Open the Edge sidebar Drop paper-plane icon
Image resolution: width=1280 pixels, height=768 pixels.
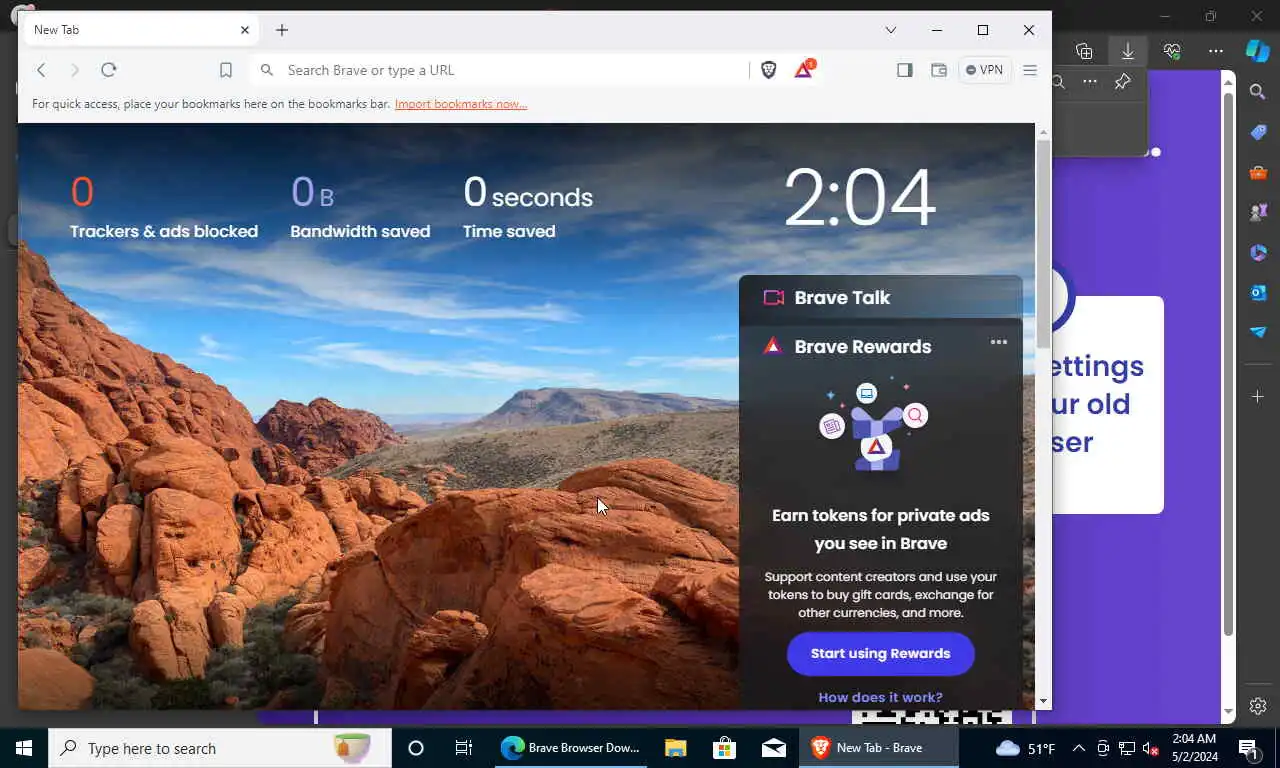(x=1258, y=332)
